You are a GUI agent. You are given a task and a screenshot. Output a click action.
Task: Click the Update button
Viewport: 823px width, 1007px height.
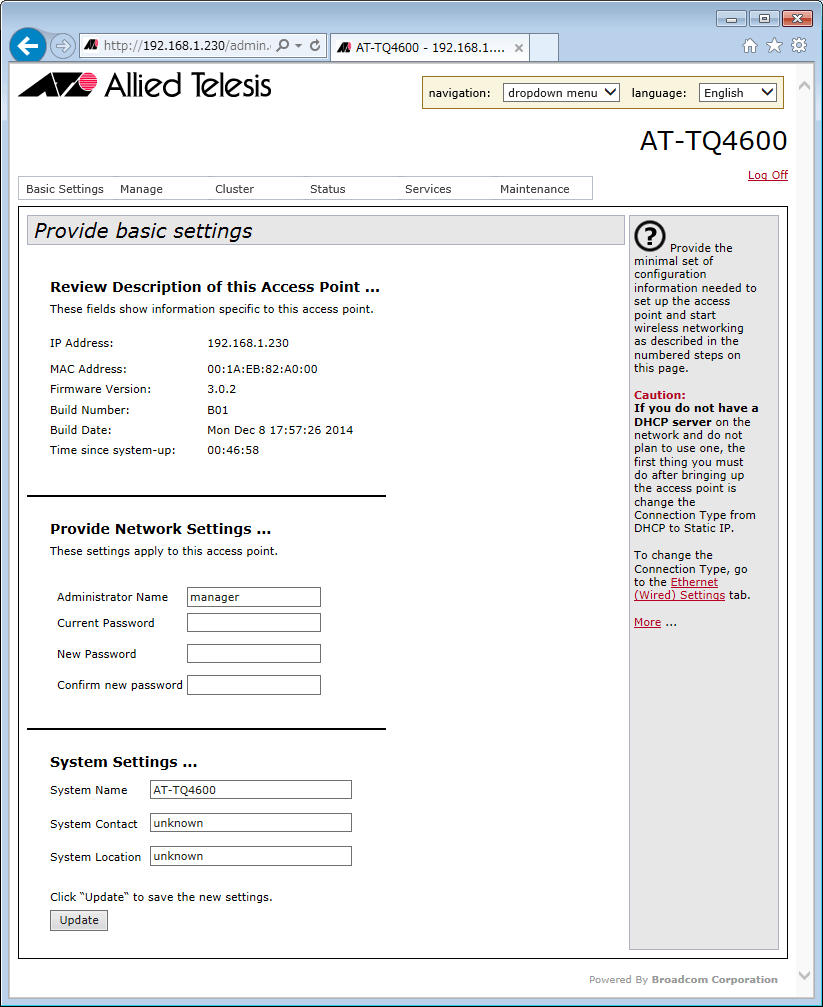coord(79,920)
